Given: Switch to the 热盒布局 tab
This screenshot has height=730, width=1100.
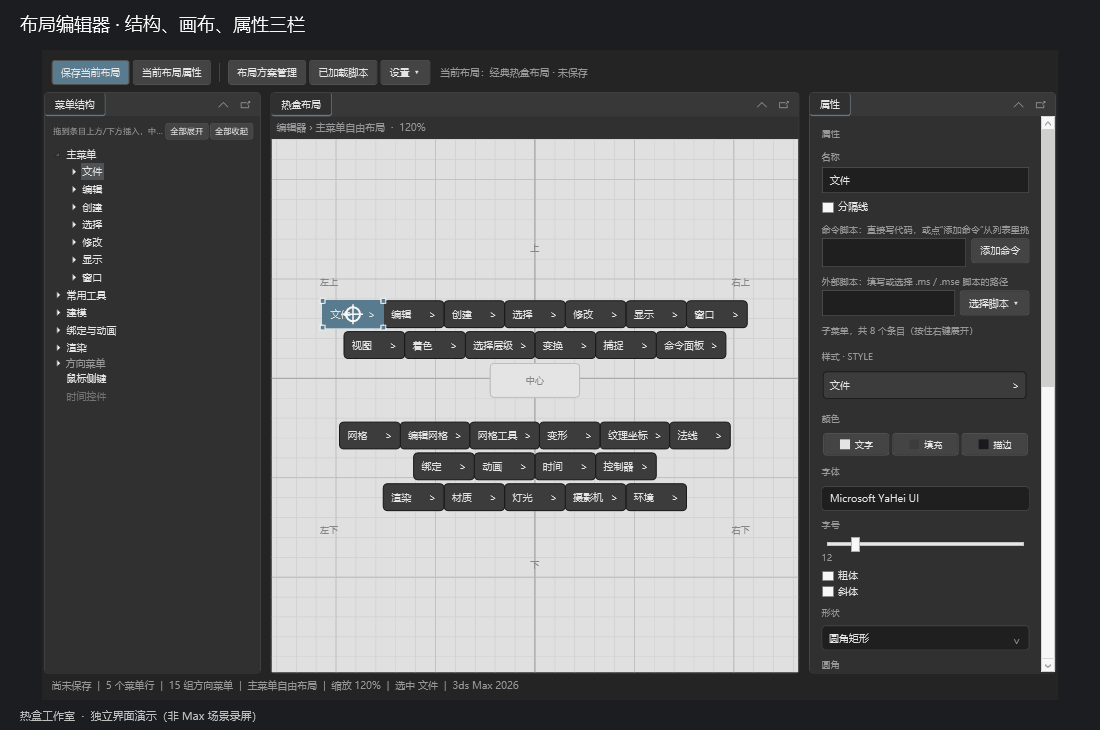Looking at the screenshot, I should [301, 104].
